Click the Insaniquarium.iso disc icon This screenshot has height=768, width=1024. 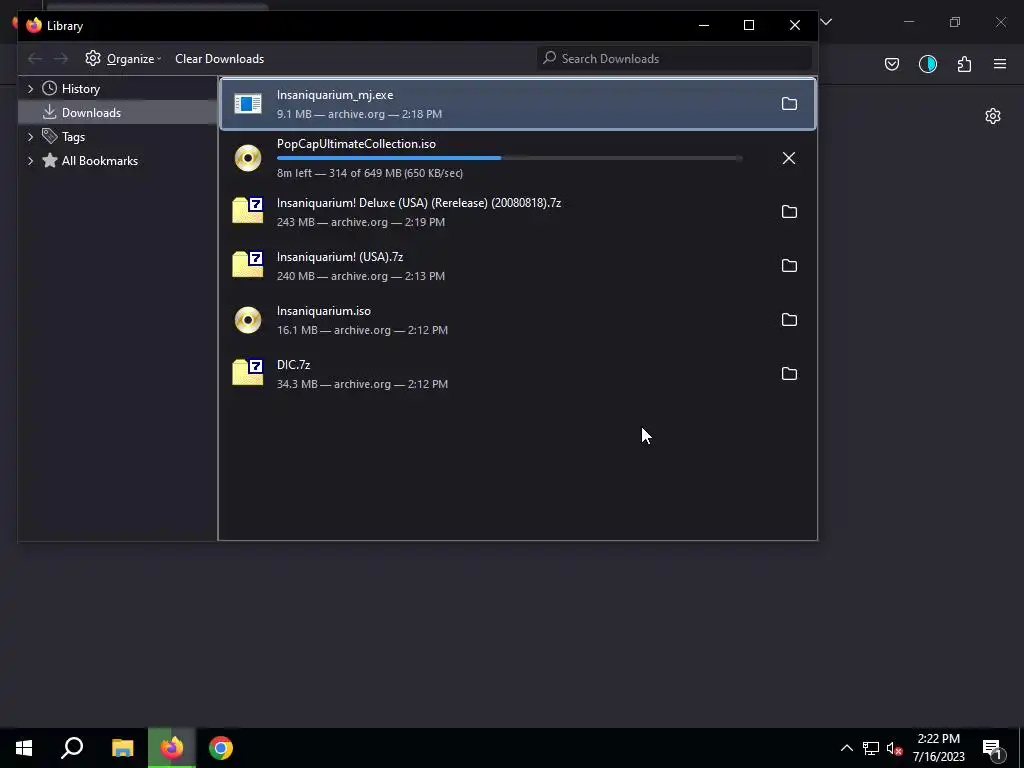click(x=248, y=320)
